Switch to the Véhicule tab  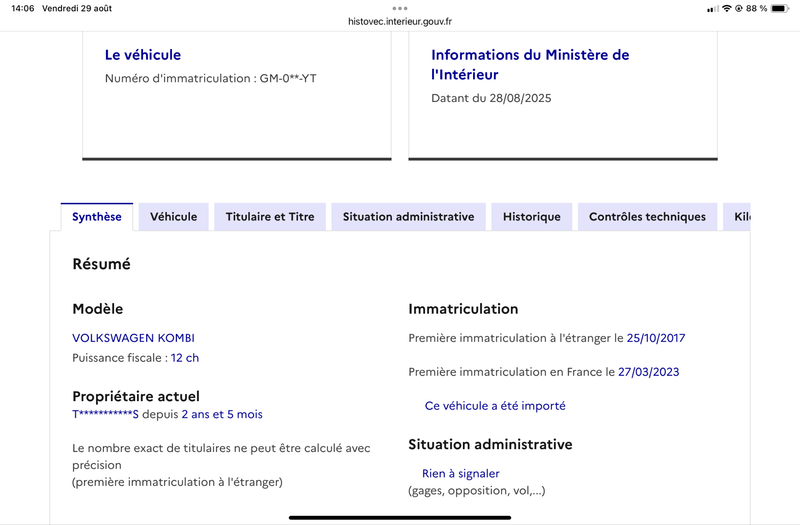[x=173, y=217]
